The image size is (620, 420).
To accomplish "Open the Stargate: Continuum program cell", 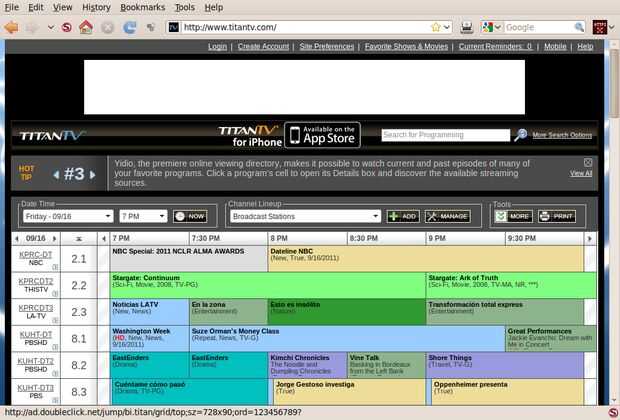I will tap(268, 285).
